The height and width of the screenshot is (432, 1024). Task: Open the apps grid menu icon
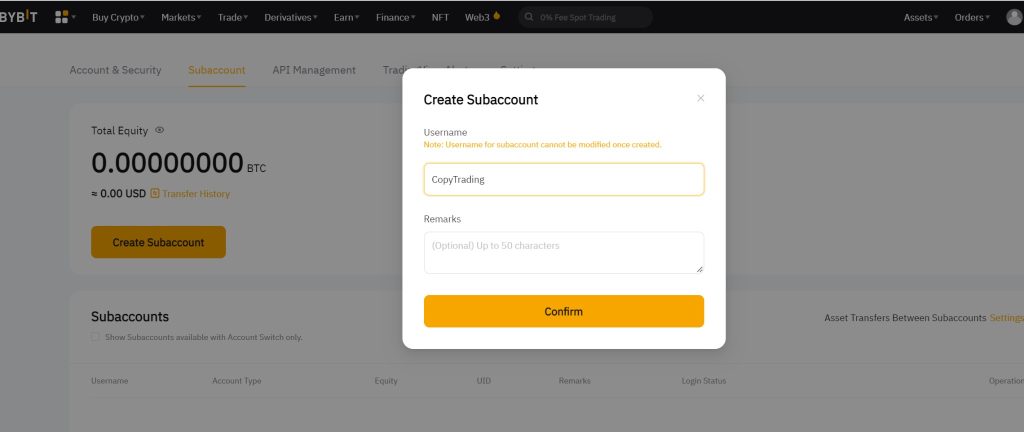[x=62, y=17]
